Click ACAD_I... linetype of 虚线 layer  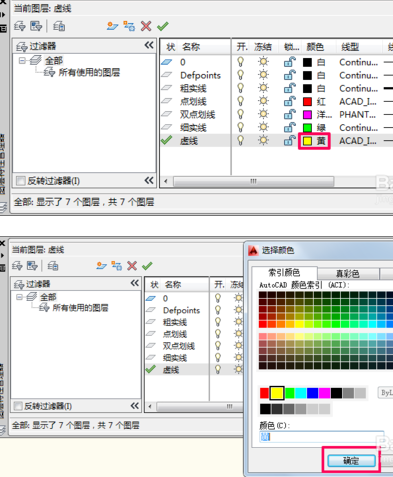point(358,141)
